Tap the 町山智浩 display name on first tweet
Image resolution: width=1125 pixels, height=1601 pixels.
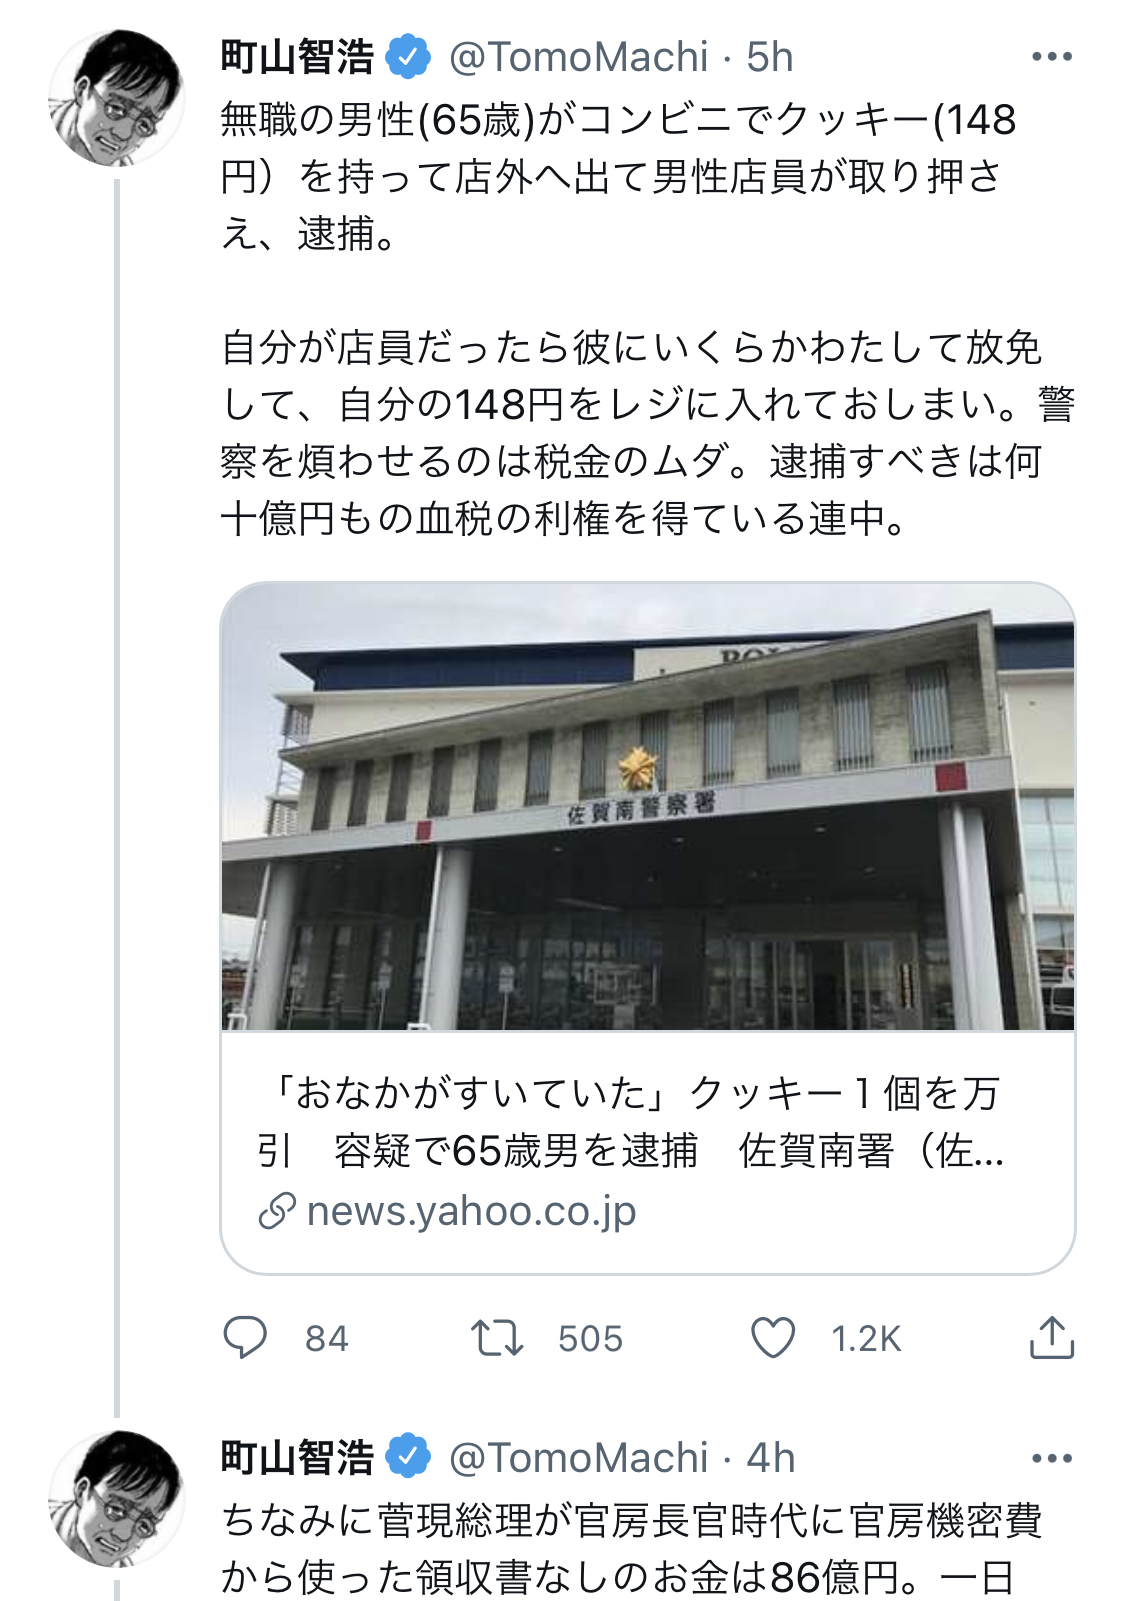tap(297, 57)
